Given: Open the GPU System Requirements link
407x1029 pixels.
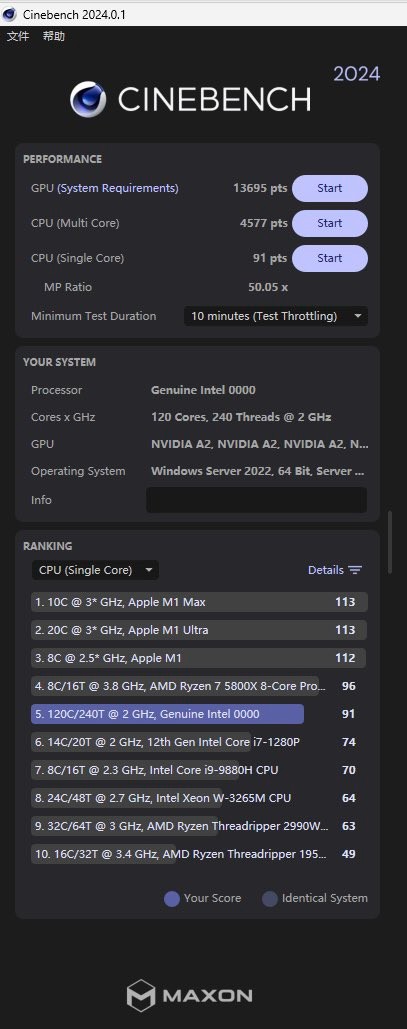Looking at the screenshot, I should [x=118, y=188].
